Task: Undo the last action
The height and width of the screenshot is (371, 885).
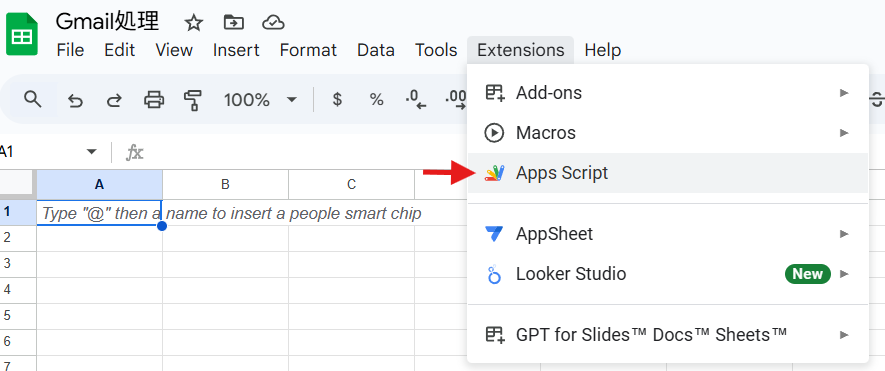Action: 75,101
